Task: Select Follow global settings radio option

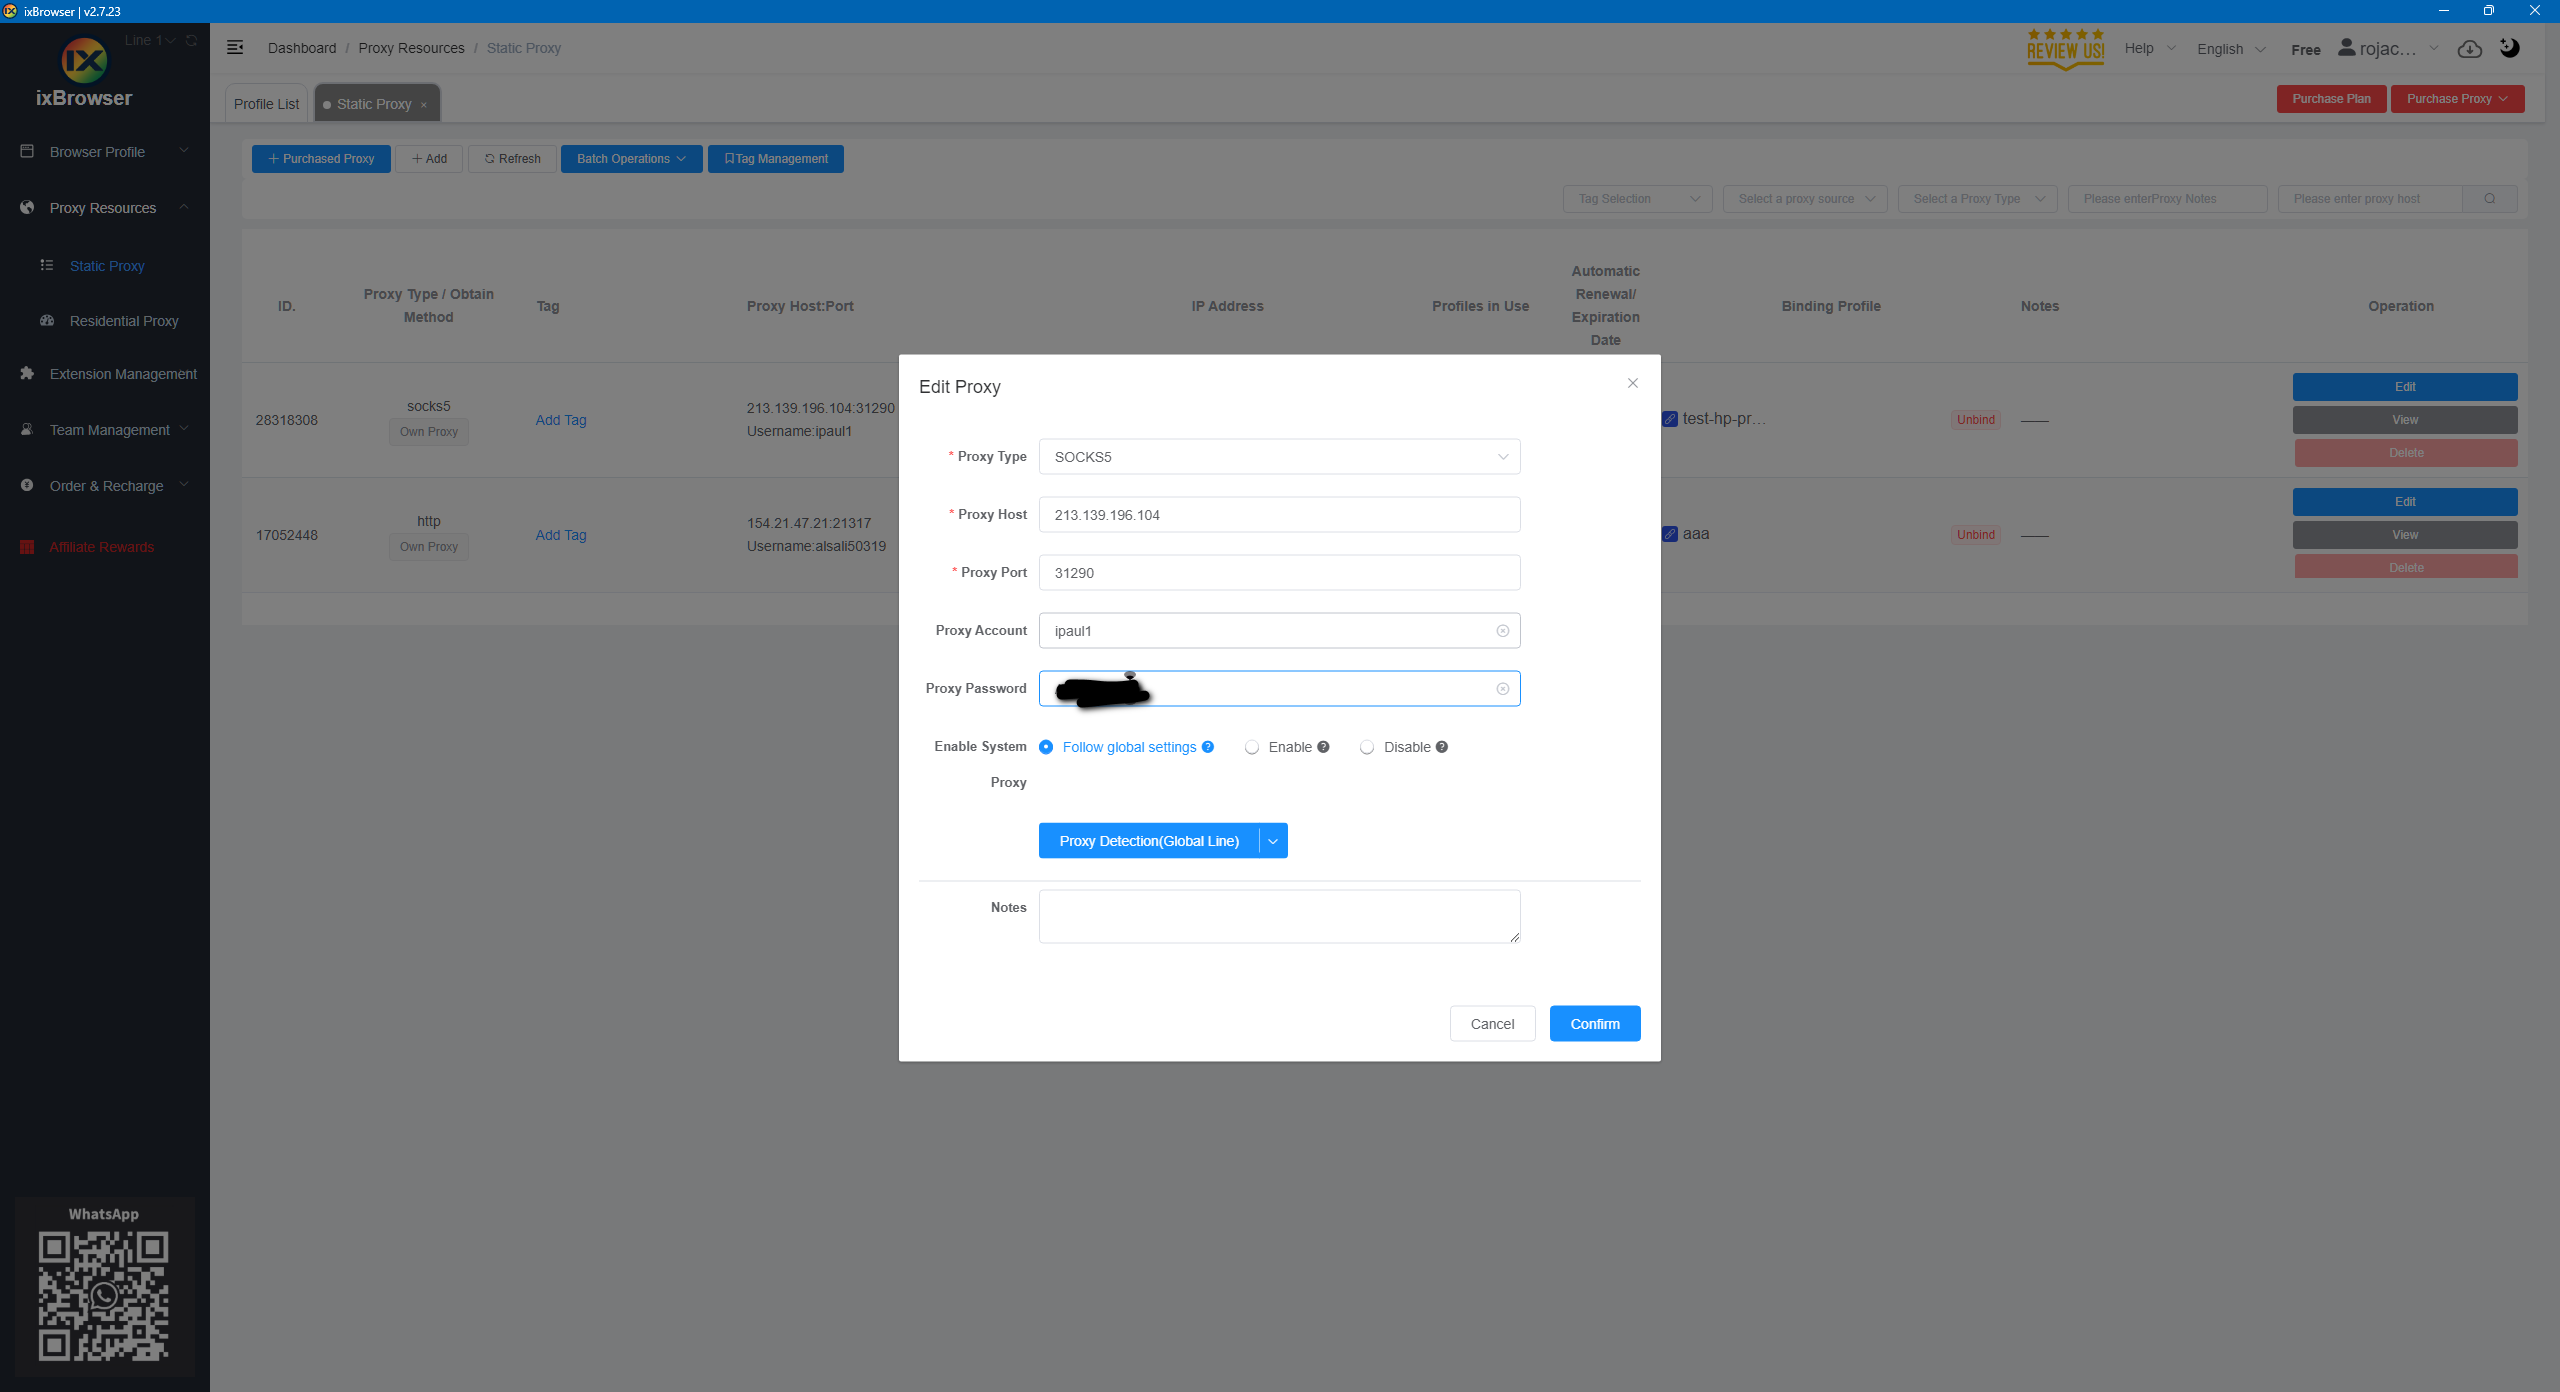Action: click(x=1046, y=747)
